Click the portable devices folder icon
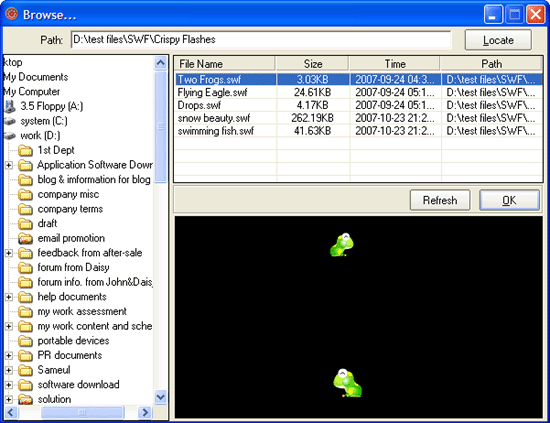The image size is (550, 423). [x=25, y=341]
